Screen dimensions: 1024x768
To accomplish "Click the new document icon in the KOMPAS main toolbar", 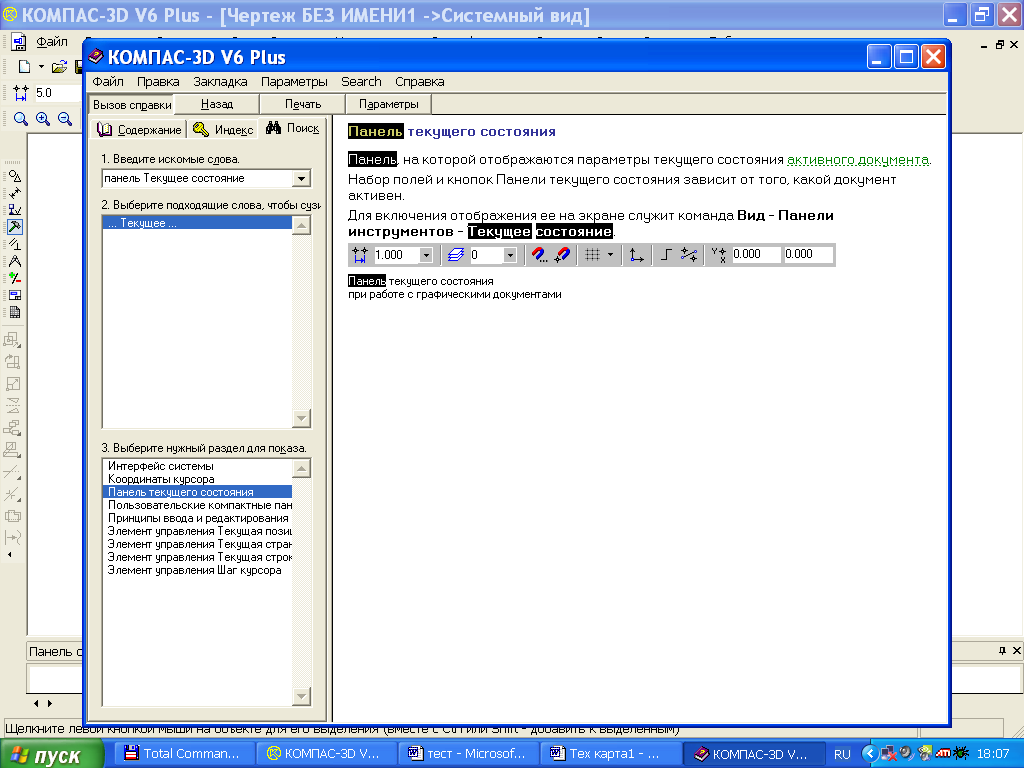I will coord(24,67).
